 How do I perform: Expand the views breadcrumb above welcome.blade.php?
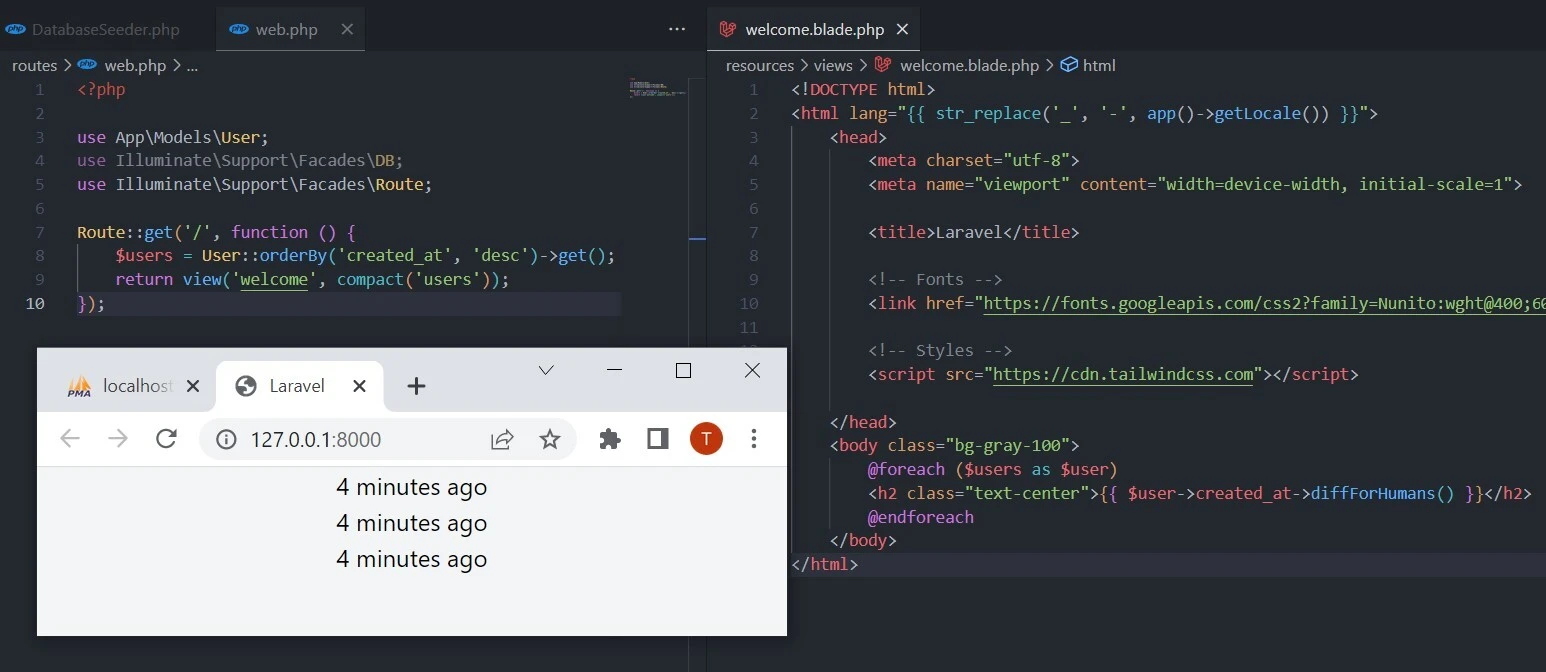click(x=833, y=65)
